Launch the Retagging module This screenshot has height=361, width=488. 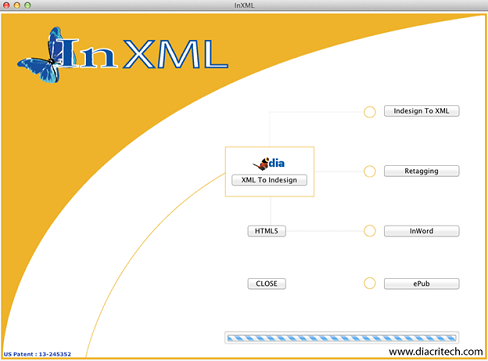pyautogui.click(x=421, y=171)
